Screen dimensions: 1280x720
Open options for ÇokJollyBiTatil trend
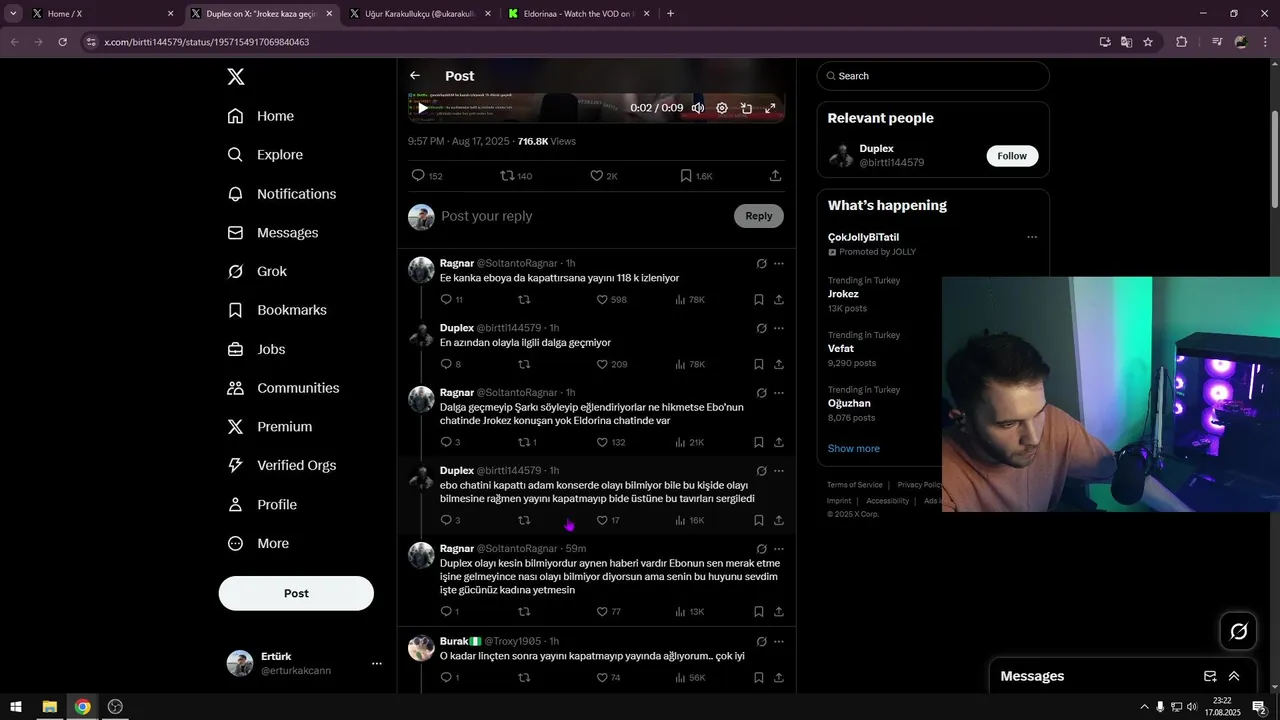1032,237
